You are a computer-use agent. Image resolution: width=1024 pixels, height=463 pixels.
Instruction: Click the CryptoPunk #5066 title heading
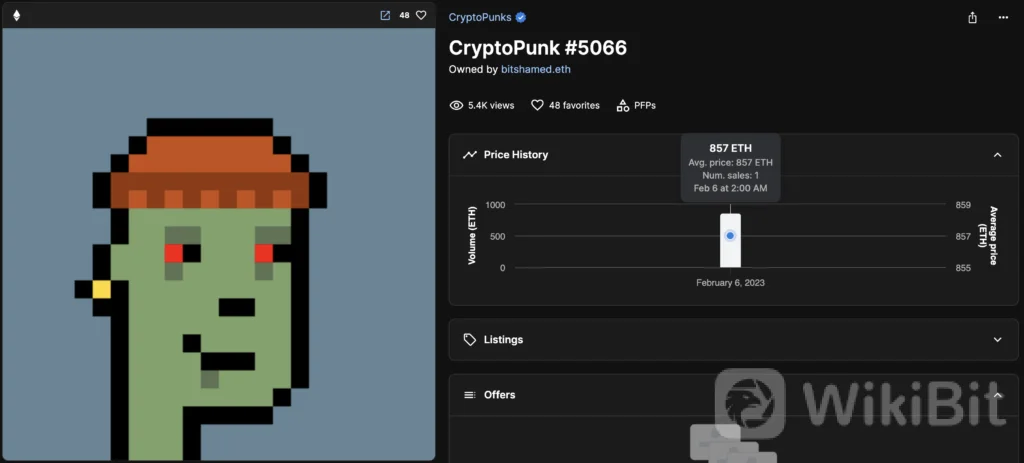coord(538,47)
